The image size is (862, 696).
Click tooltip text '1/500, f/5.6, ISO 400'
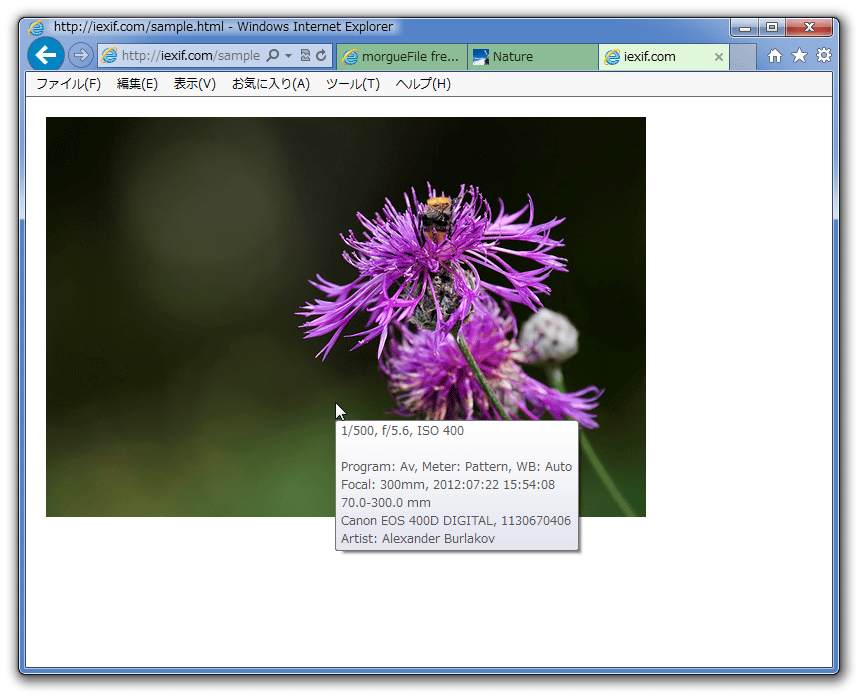[x=402, y=430]
